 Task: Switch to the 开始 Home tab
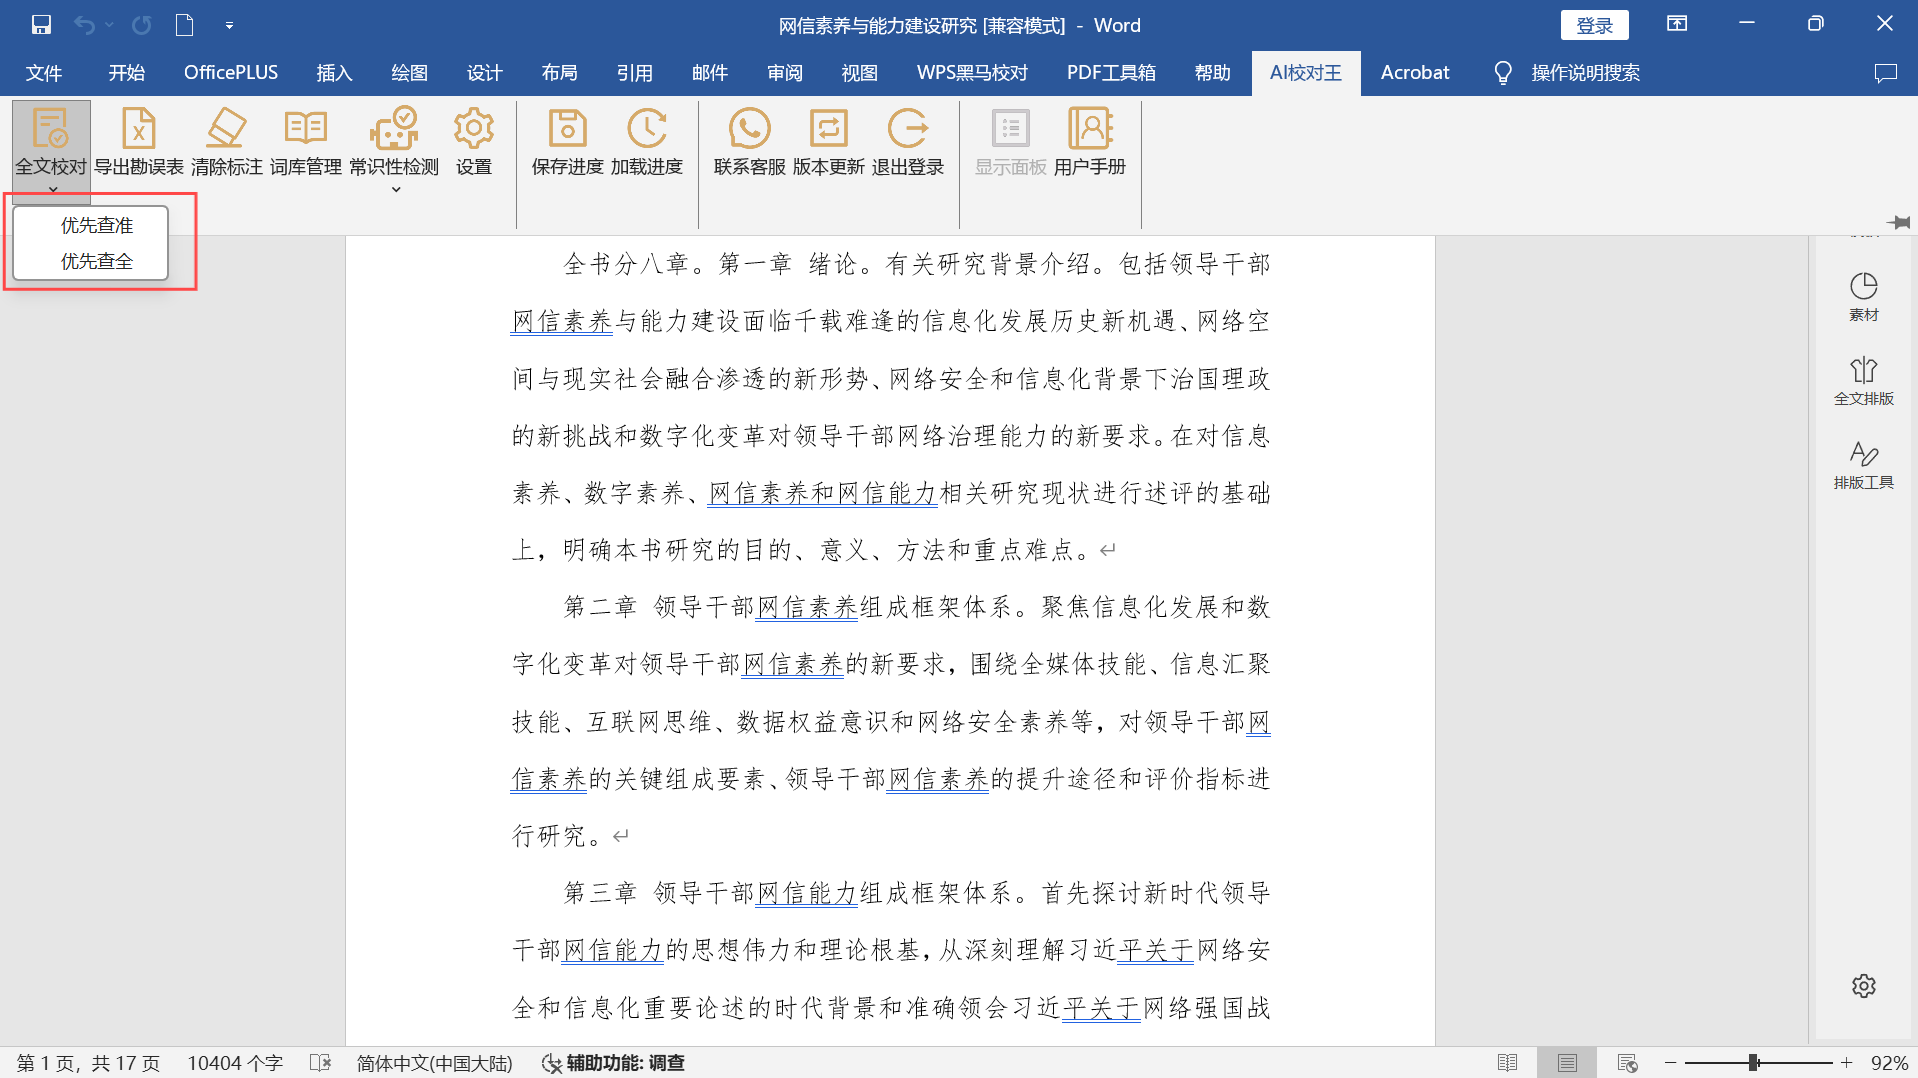coord(126,73)
